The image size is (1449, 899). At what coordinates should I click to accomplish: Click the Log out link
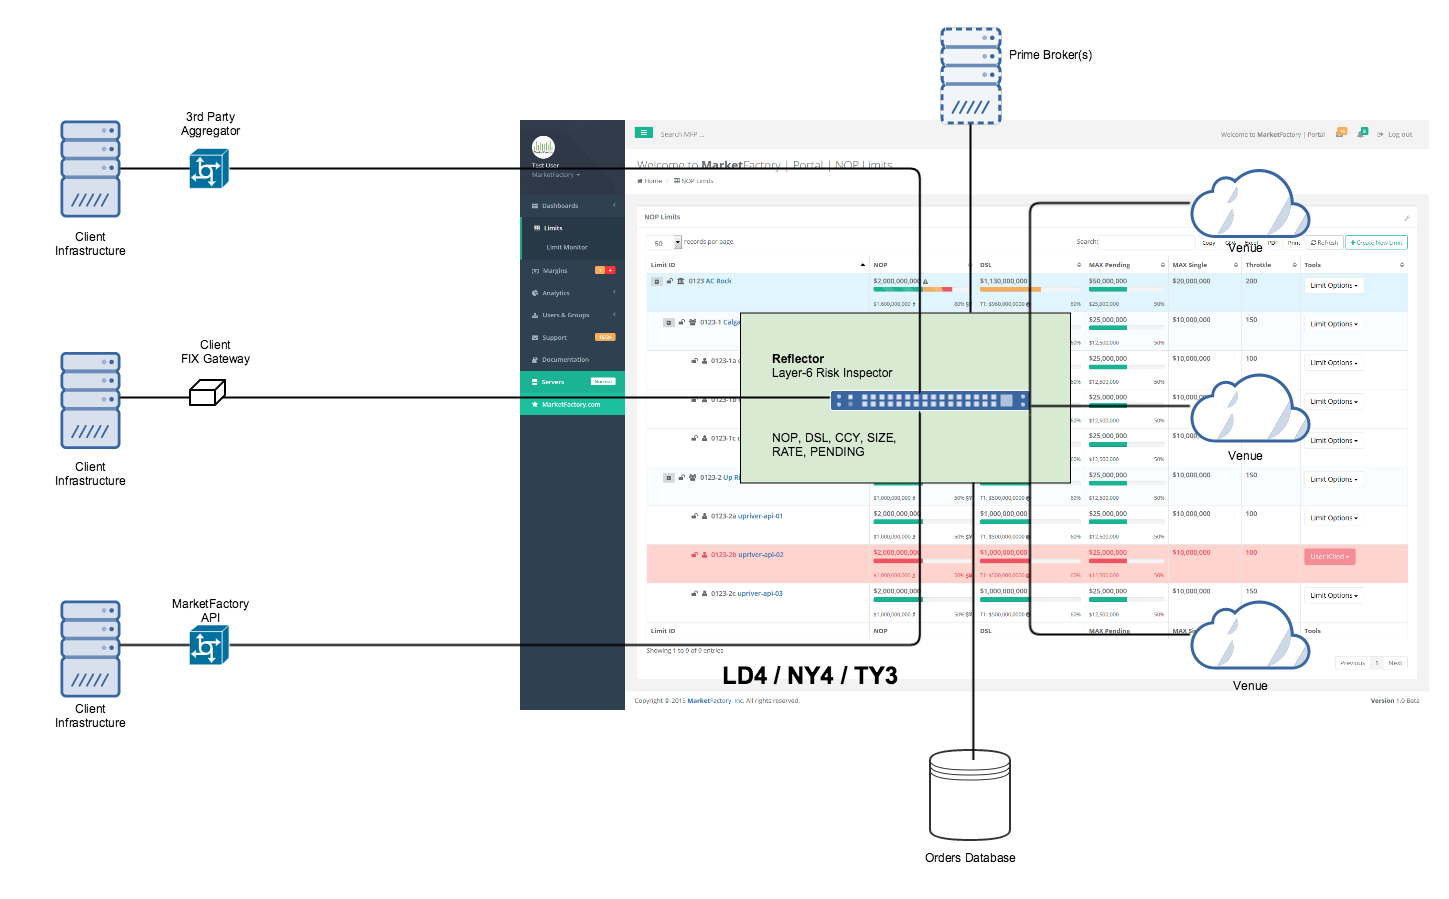(x=1395, y=134)
